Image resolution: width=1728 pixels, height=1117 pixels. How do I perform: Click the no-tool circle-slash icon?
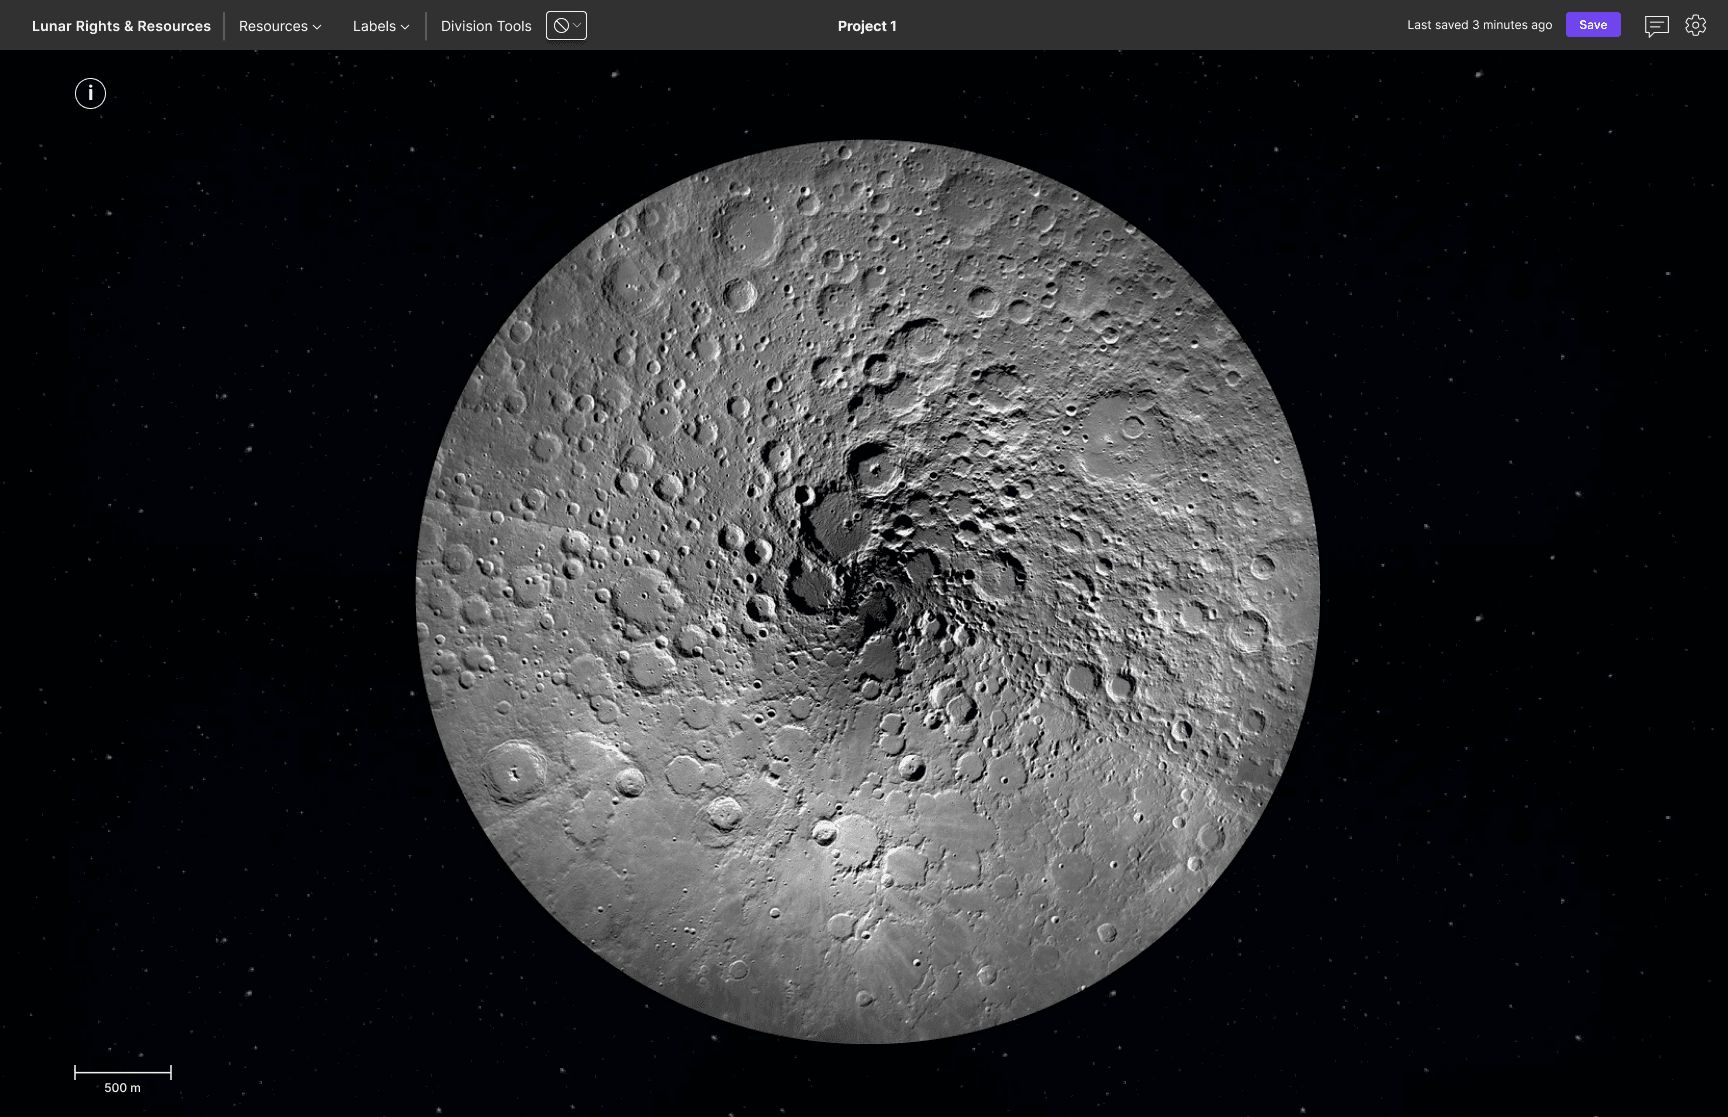coord(561,26)
